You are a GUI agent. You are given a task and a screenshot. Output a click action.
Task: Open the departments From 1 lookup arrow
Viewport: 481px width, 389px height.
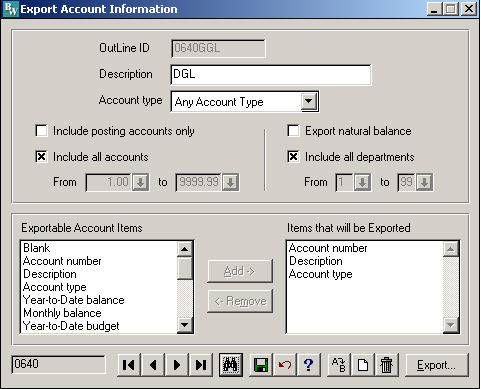coord(362,182)
